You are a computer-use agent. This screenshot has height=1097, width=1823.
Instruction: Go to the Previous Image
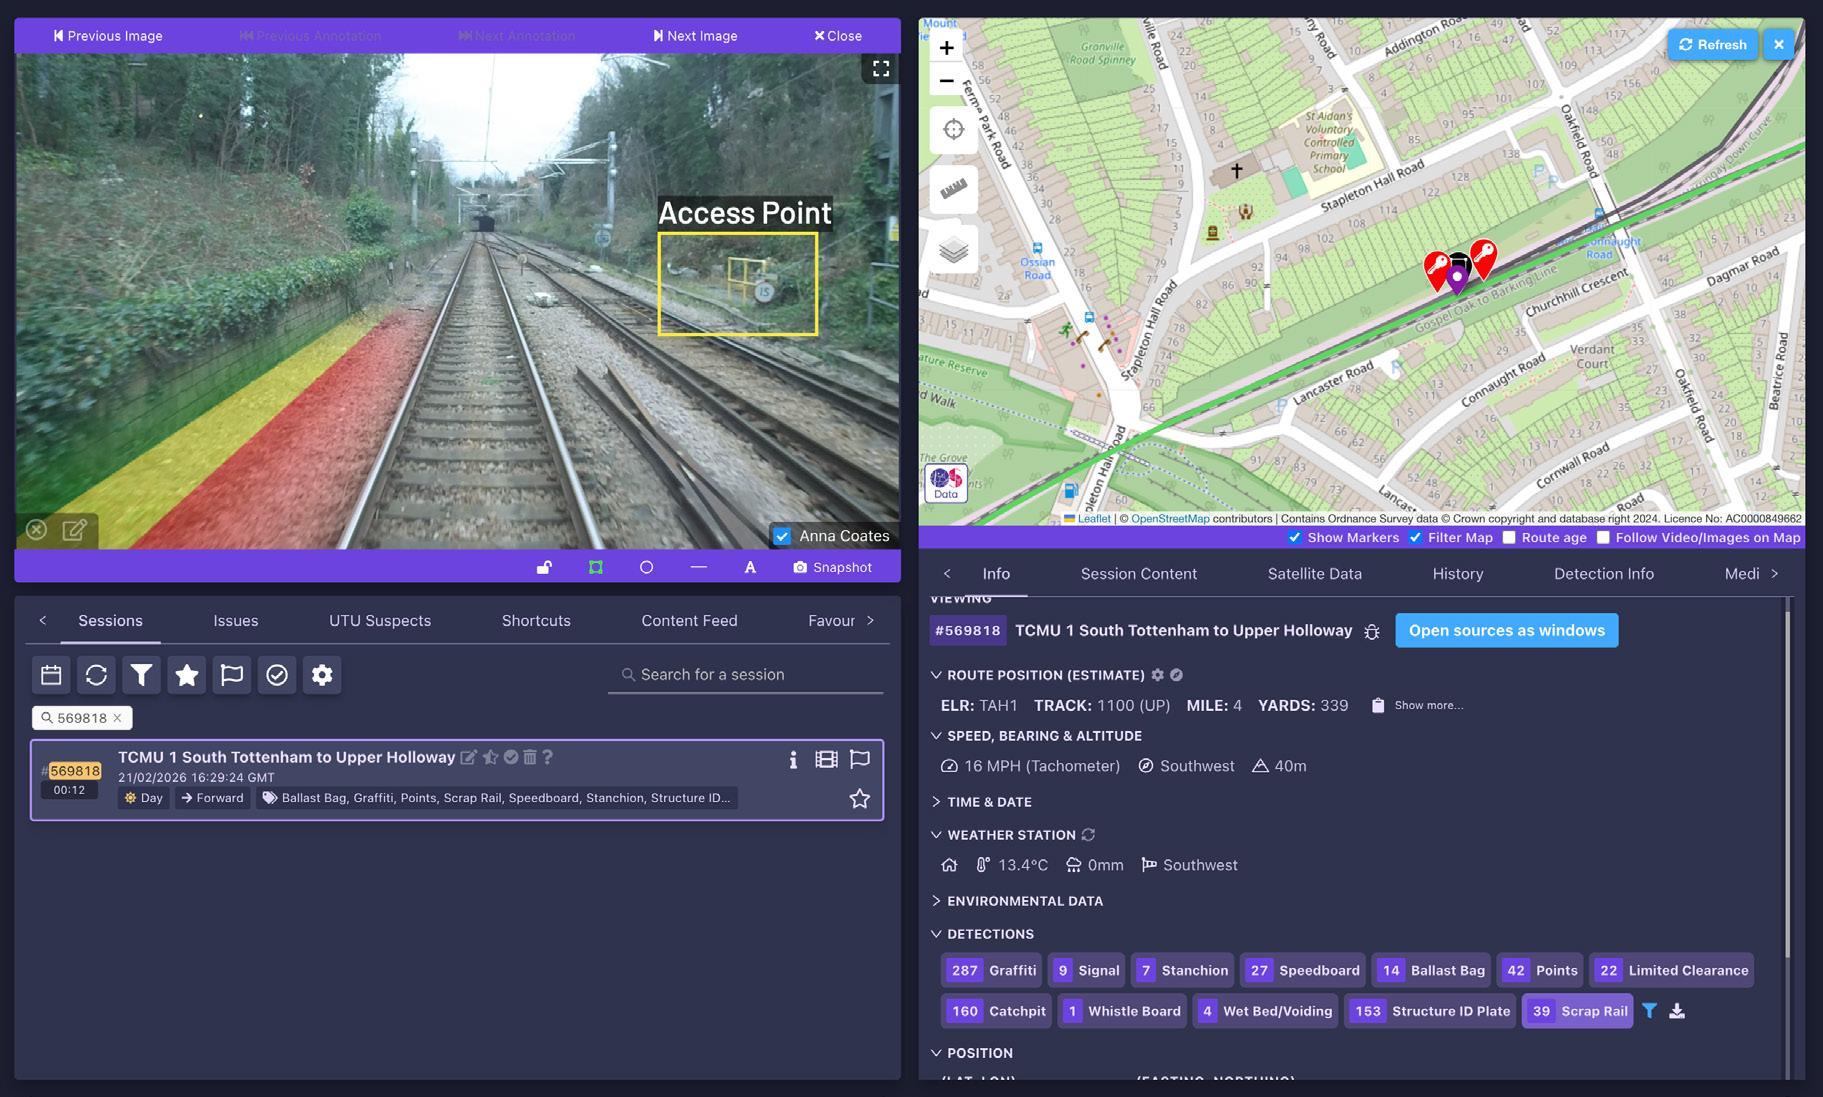[x=108, y=36]
